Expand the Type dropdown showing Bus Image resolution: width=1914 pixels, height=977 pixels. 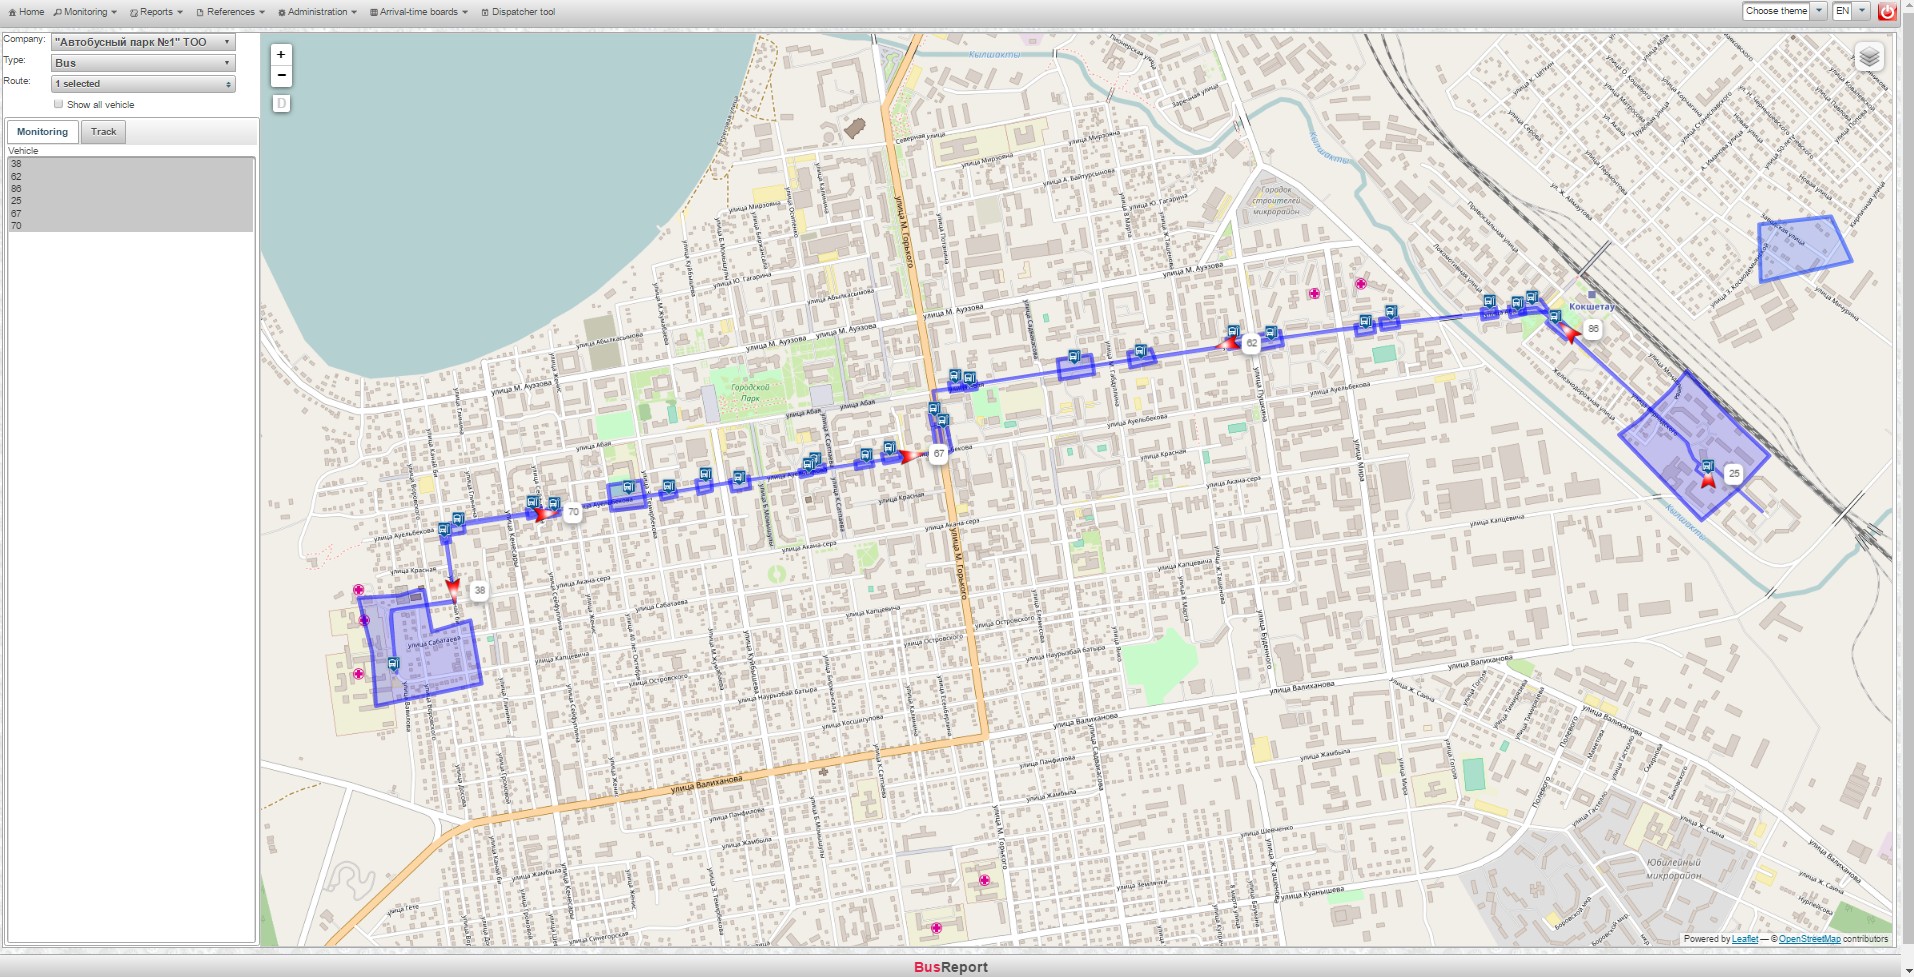coord(143,63)
